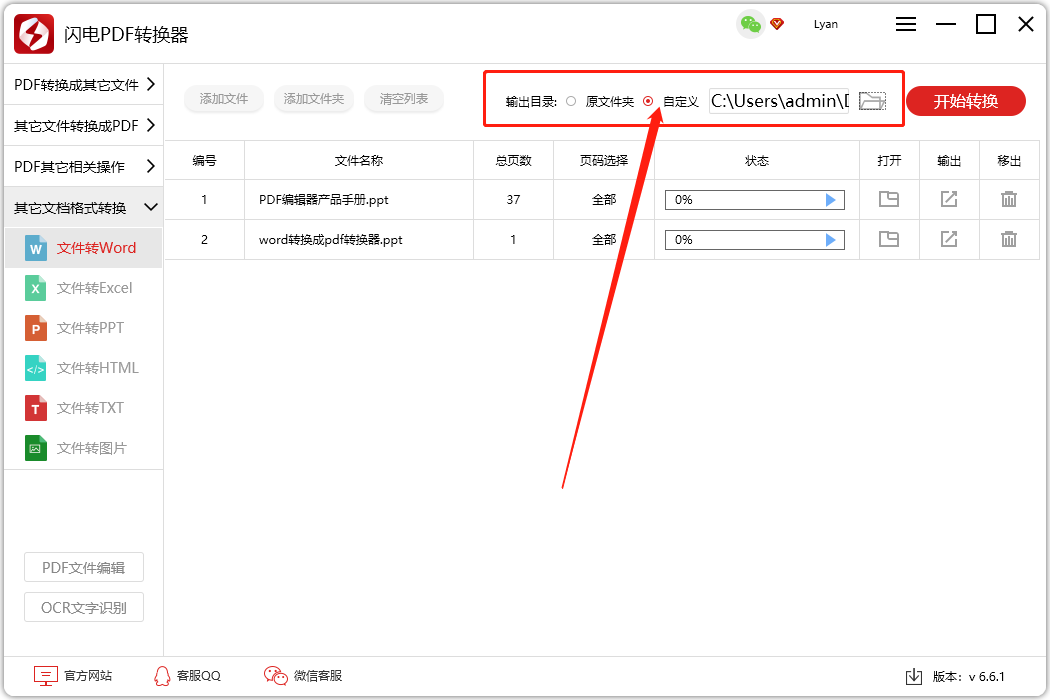
Task: Select 文件转PPT menu item
Action: click(x=84, y=328)
